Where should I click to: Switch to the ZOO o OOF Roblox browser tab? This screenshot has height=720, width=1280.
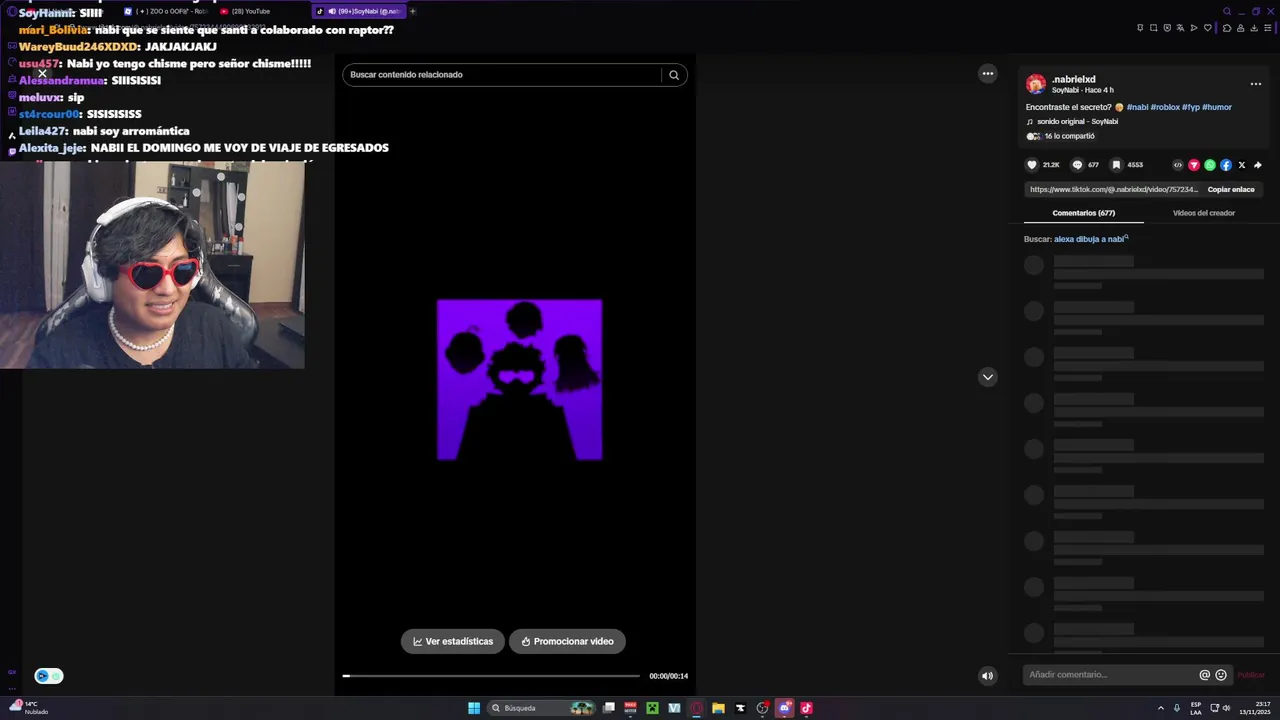pos(165,11)
